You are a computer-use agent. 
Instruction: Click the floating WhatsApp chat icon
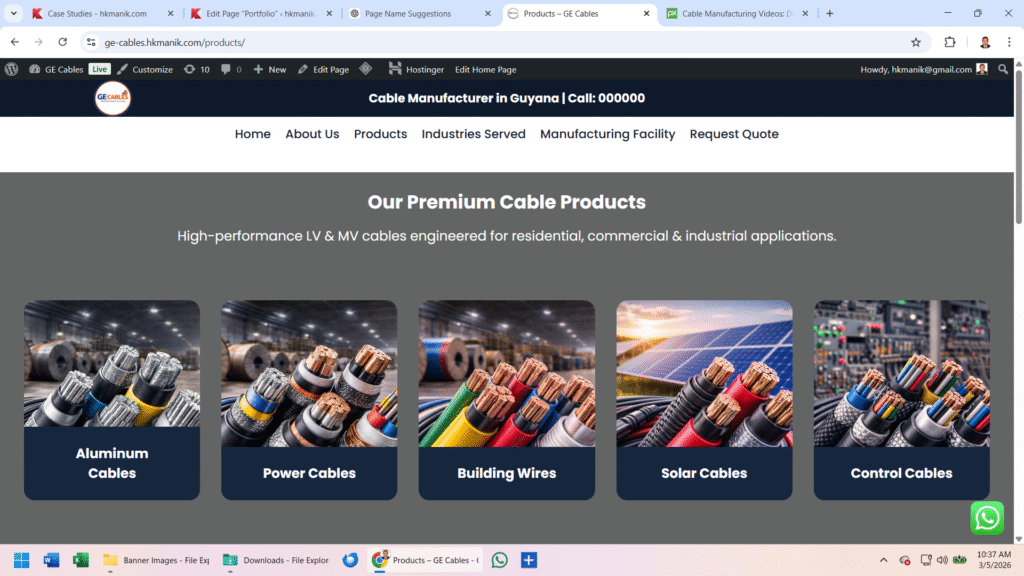coord(987,518)
